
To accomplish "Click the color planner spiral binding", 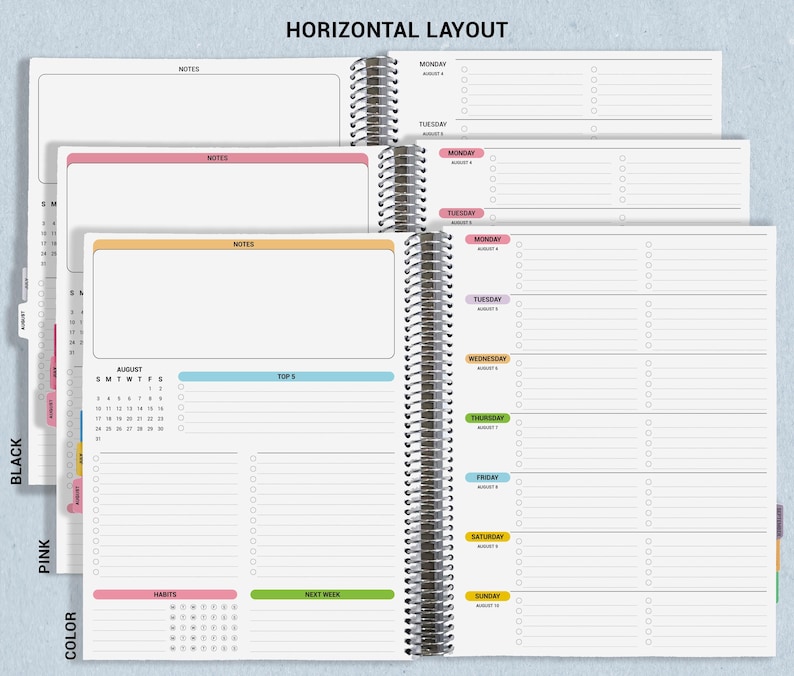I will tap(428, 443).
